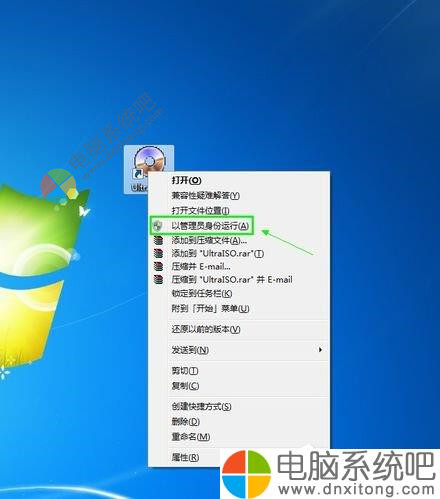
Task: Choose 复制(C) in the context menu
Action: tap(239, 386)
